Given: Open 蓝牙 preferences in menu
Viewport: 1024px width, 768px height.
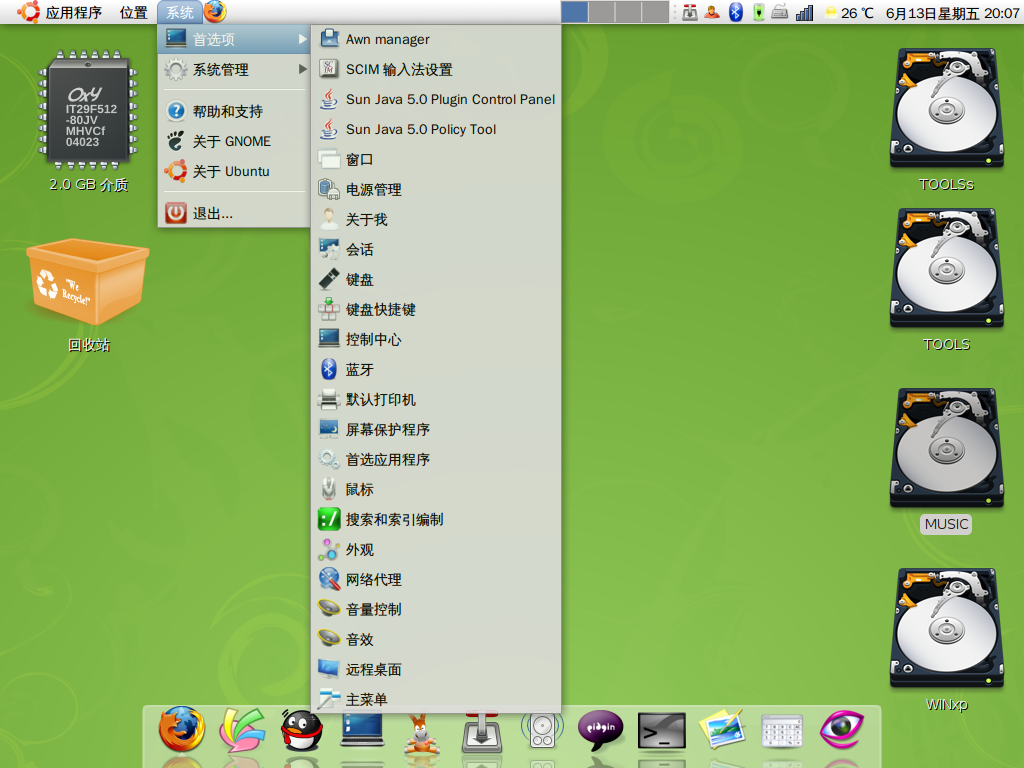Looking at the screenshot, I should coord(436,370).
